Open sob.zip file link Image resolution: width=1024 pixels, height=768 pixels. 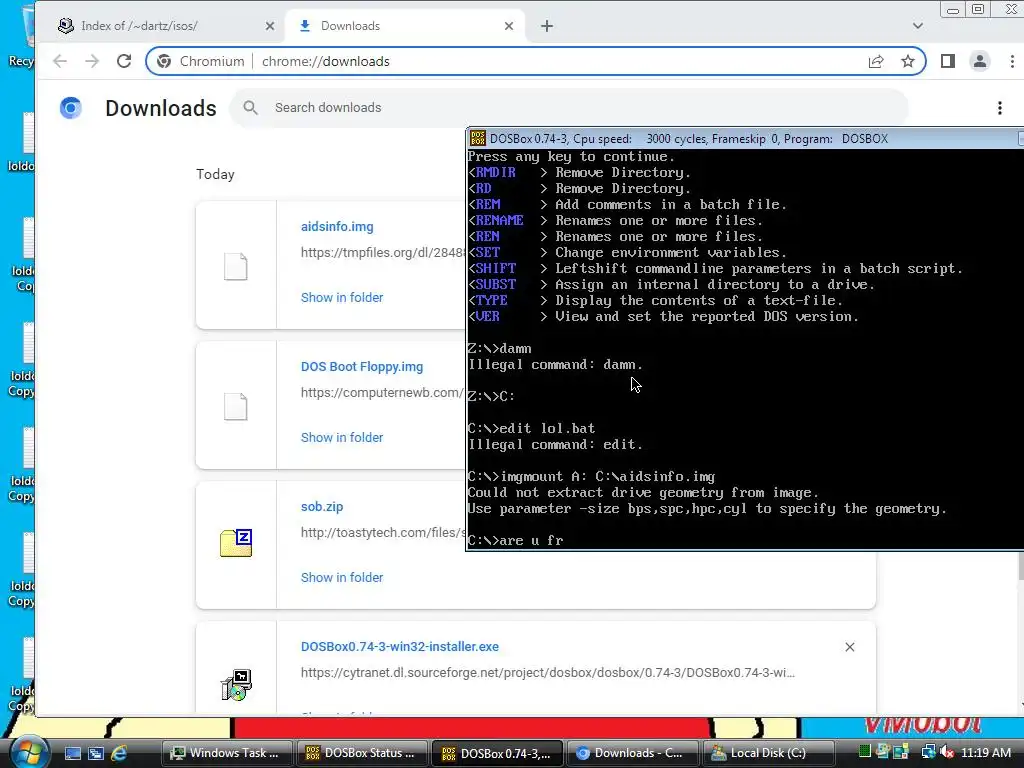(x=322, y=507)
